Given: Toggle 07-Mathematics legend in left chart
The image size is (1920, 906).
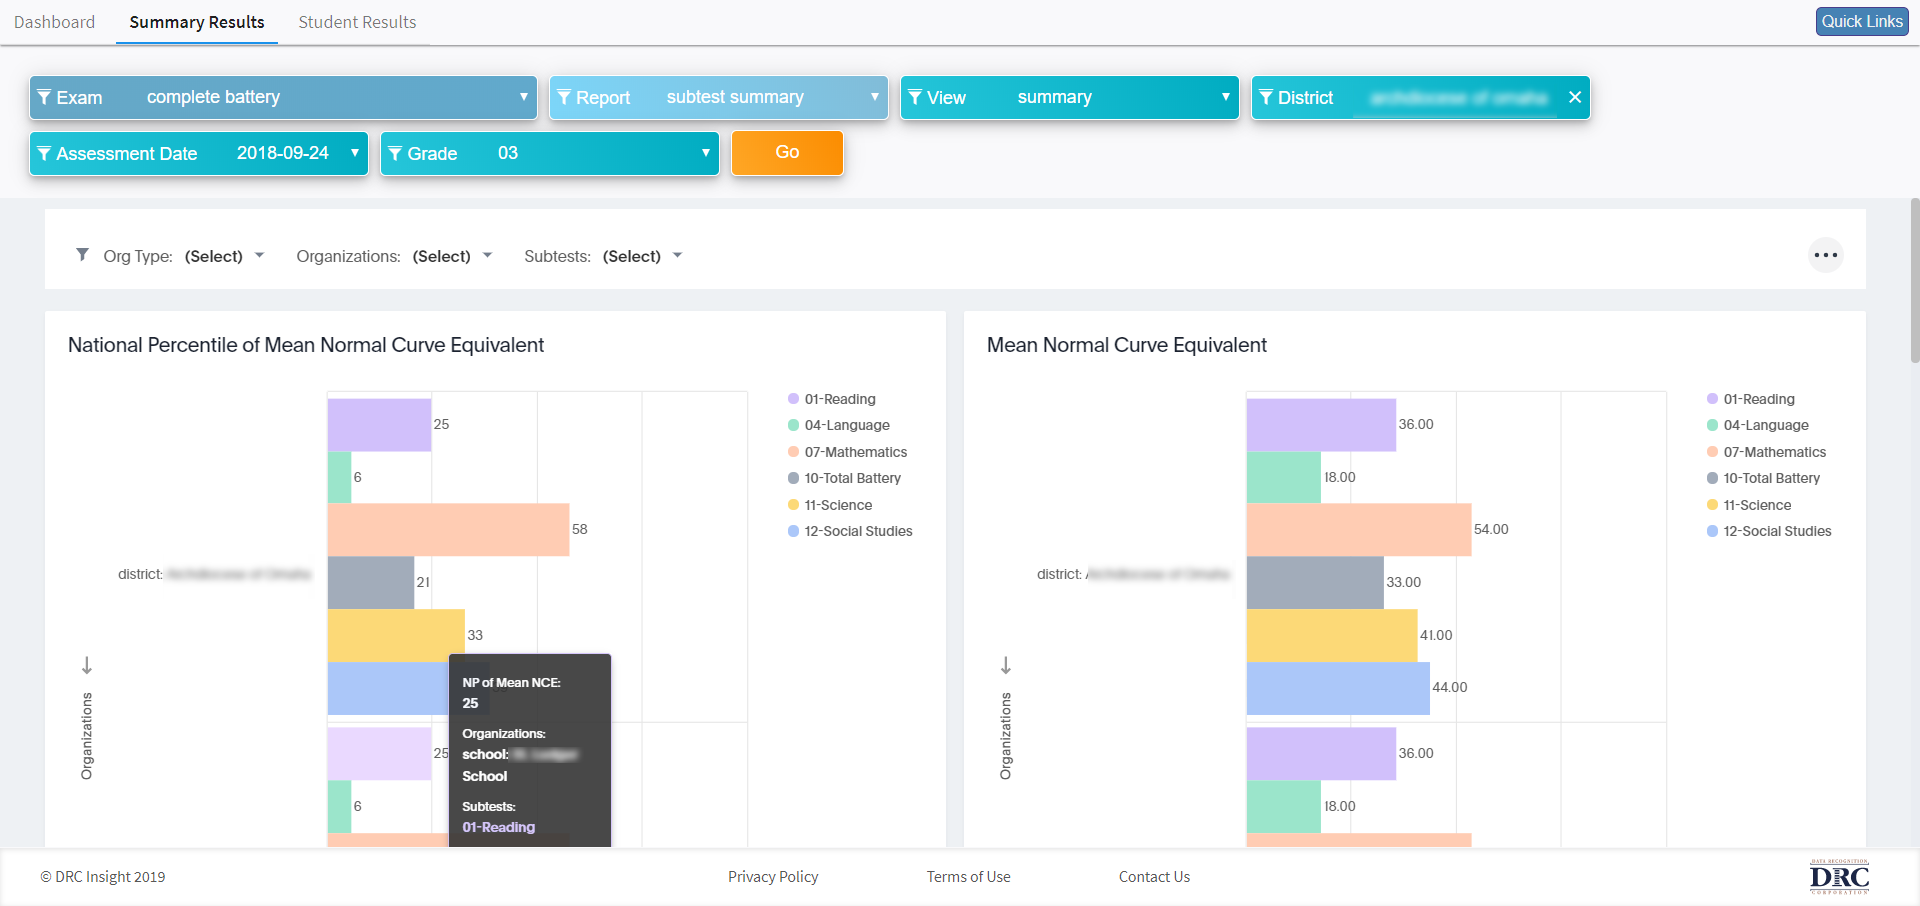Looking at the screenshot, I should click(x=855, y=452).
